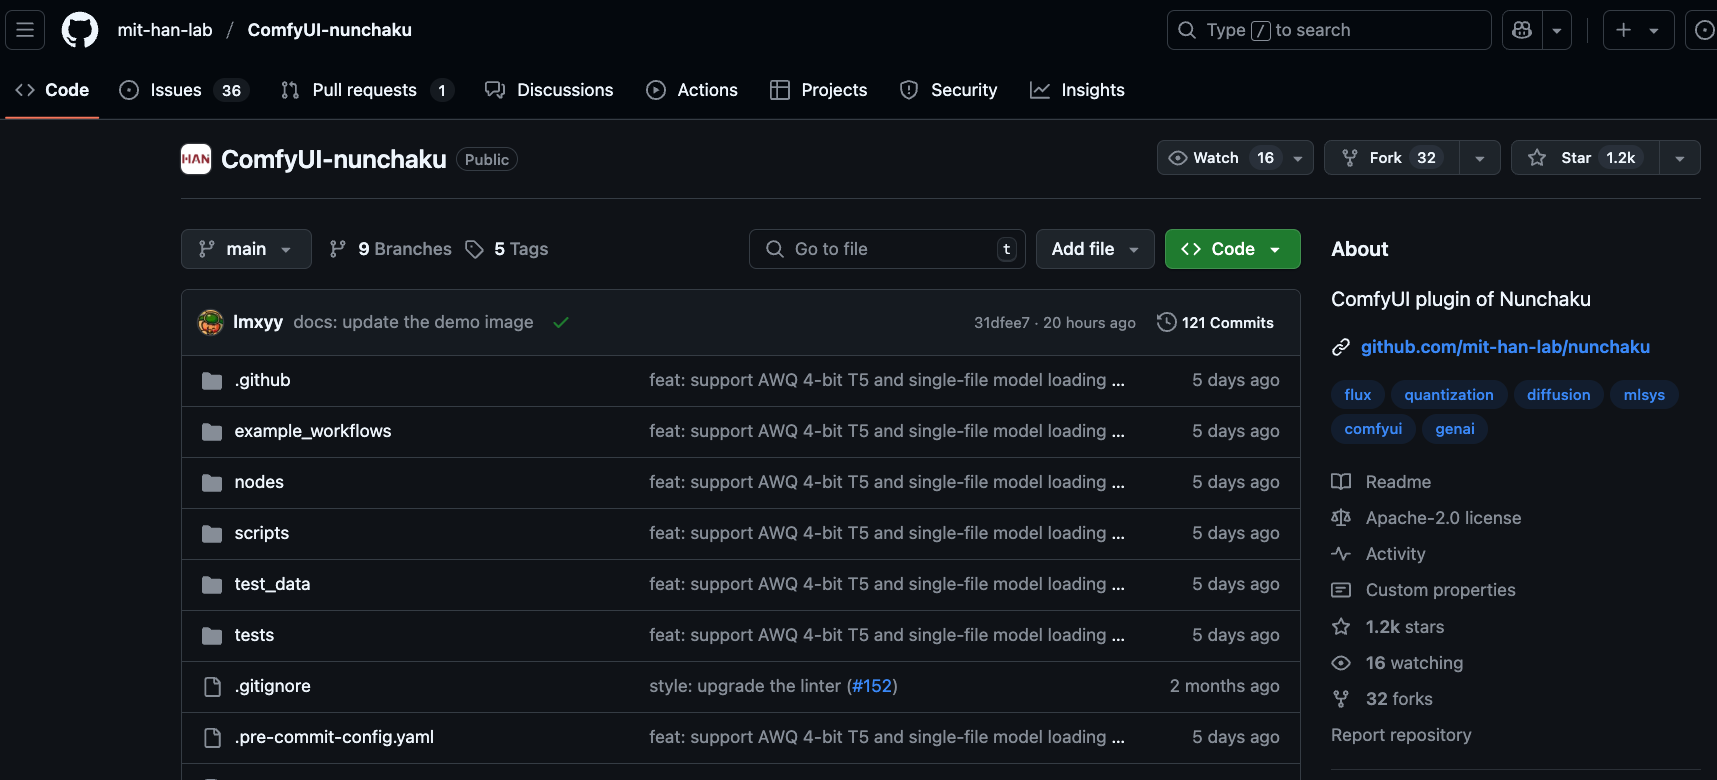Go to the Pull requests tab

tap(366, 90)
